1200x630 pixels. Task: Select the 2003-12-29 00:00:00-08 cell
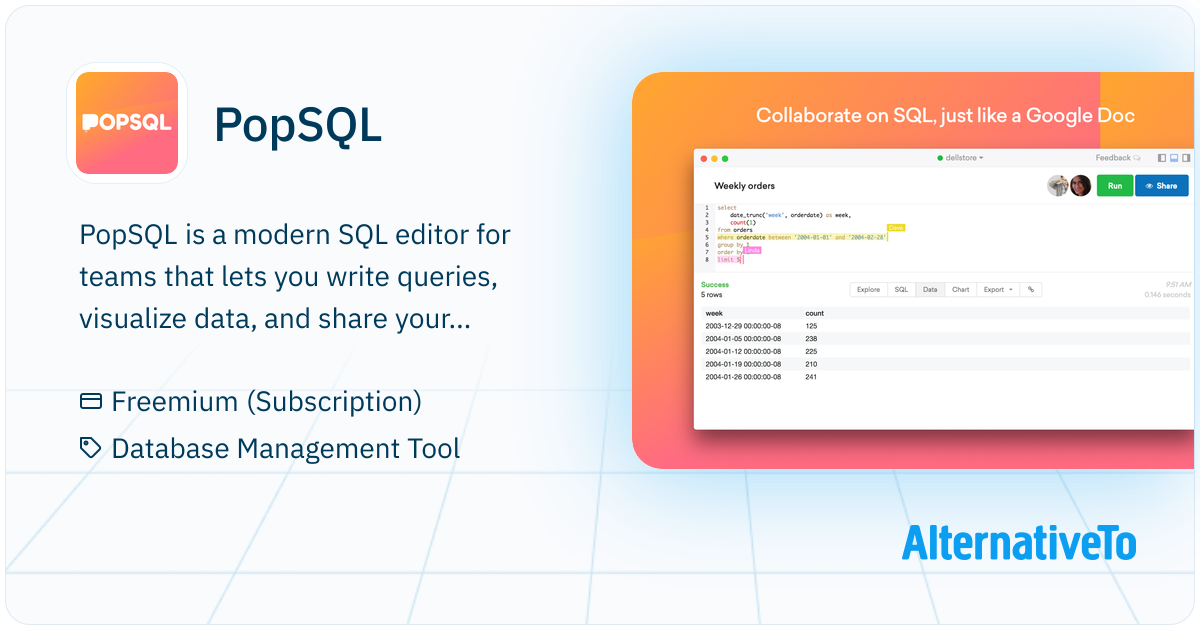(743, 326)
